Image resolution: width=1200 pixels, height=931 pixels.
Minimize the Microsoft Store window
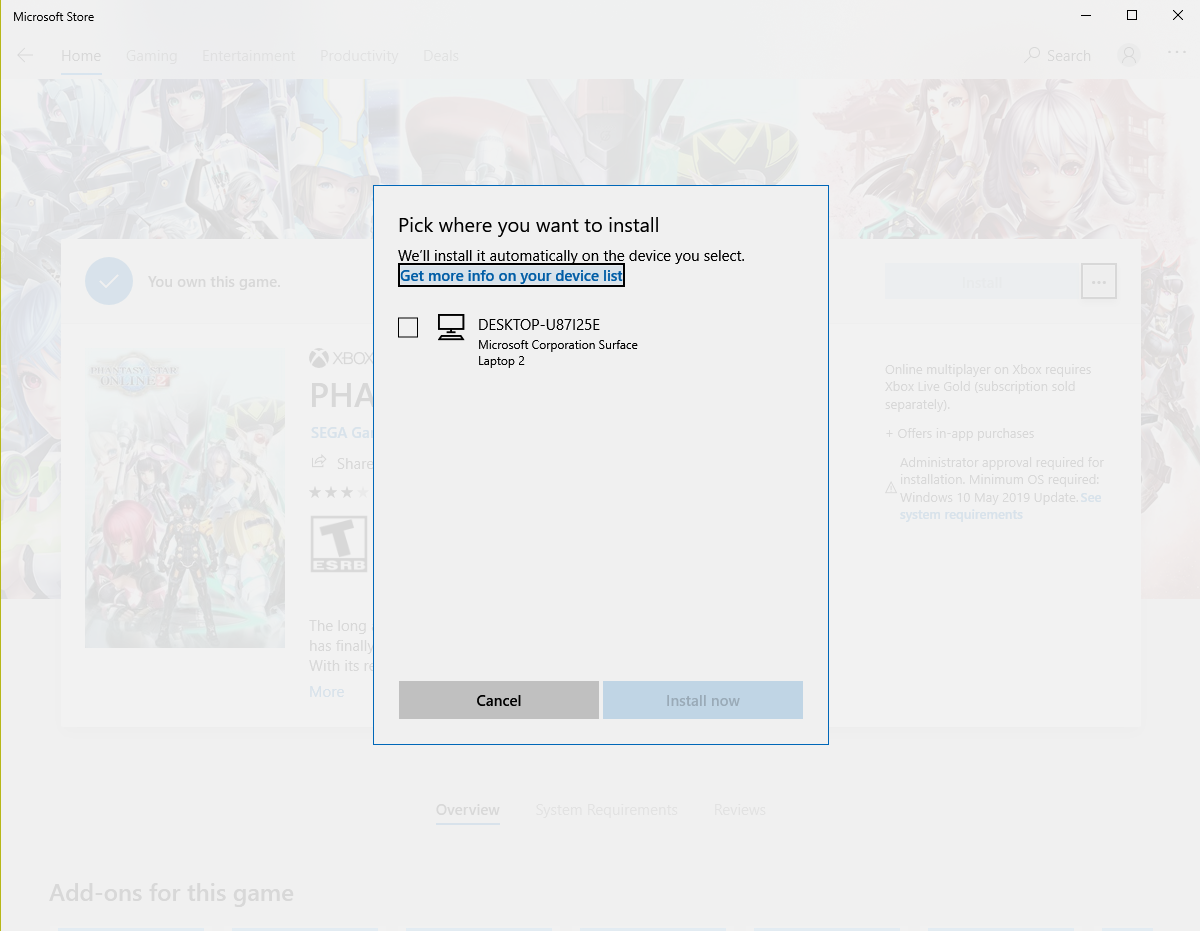(x=1086, y=15)
